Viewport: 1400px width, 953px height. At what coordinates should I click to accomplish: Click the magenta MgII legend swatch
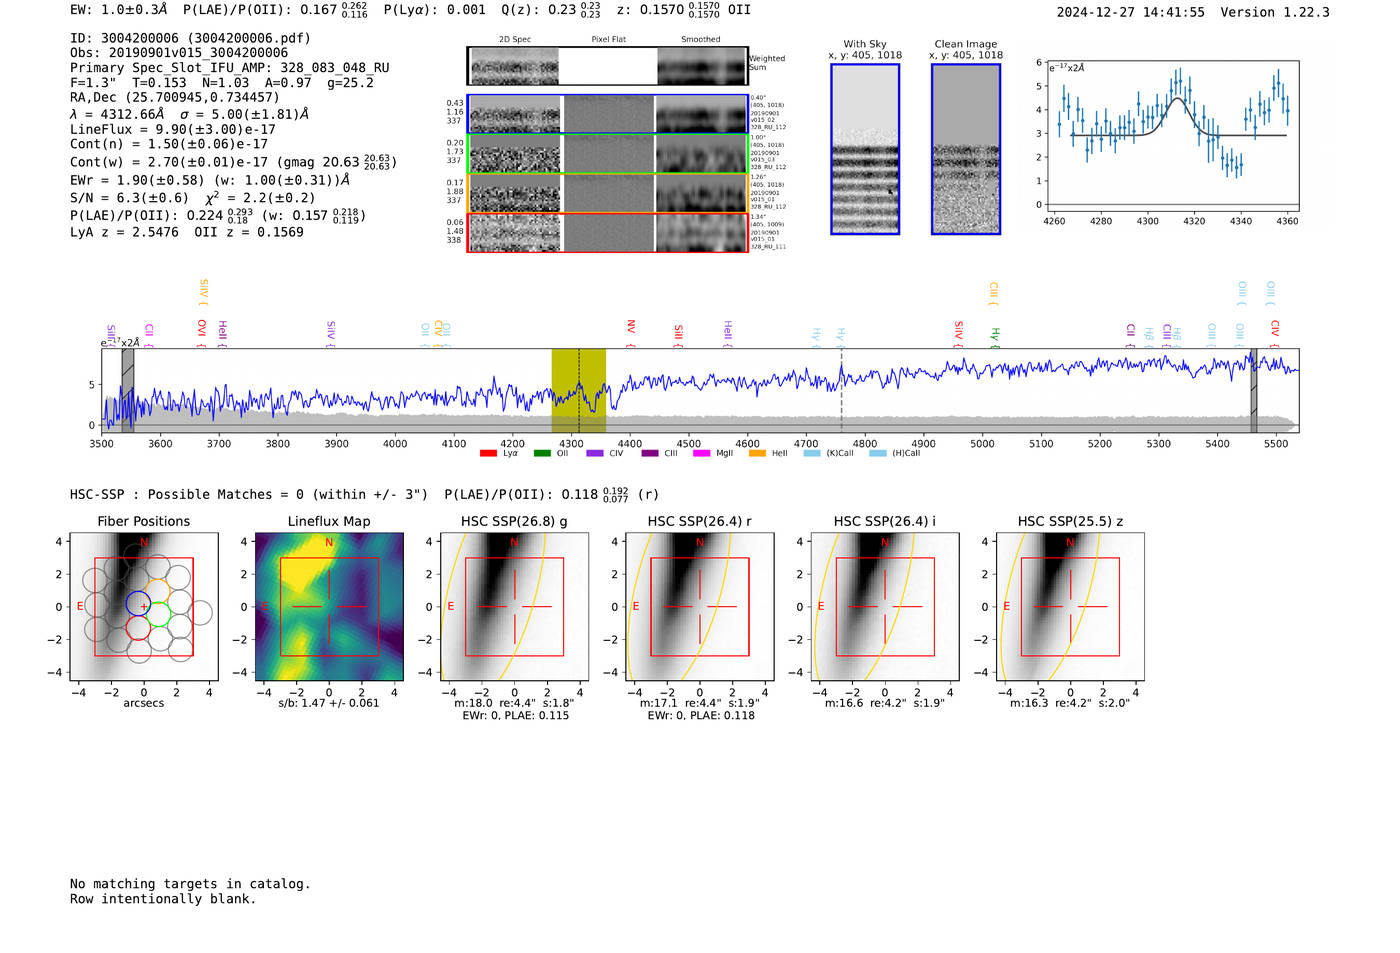pyautogui.click(x=701, y=454)
